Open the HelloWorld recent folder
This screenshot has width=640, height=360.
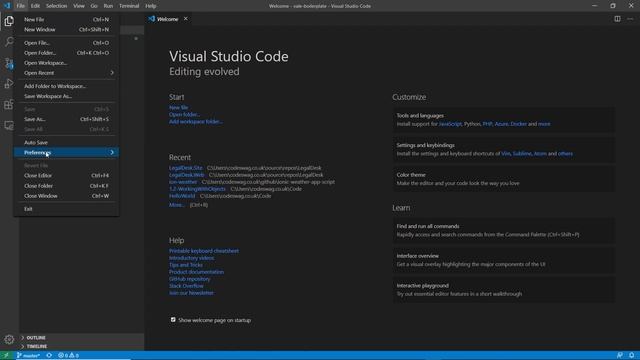[182, 196]
